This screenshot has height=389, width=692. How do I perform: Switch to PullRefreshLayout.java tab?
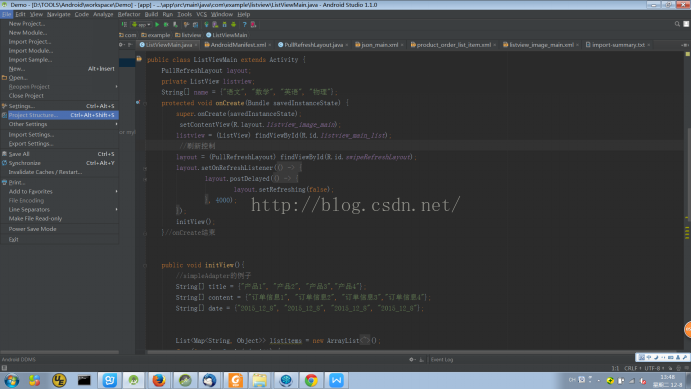tap(313, 45)
